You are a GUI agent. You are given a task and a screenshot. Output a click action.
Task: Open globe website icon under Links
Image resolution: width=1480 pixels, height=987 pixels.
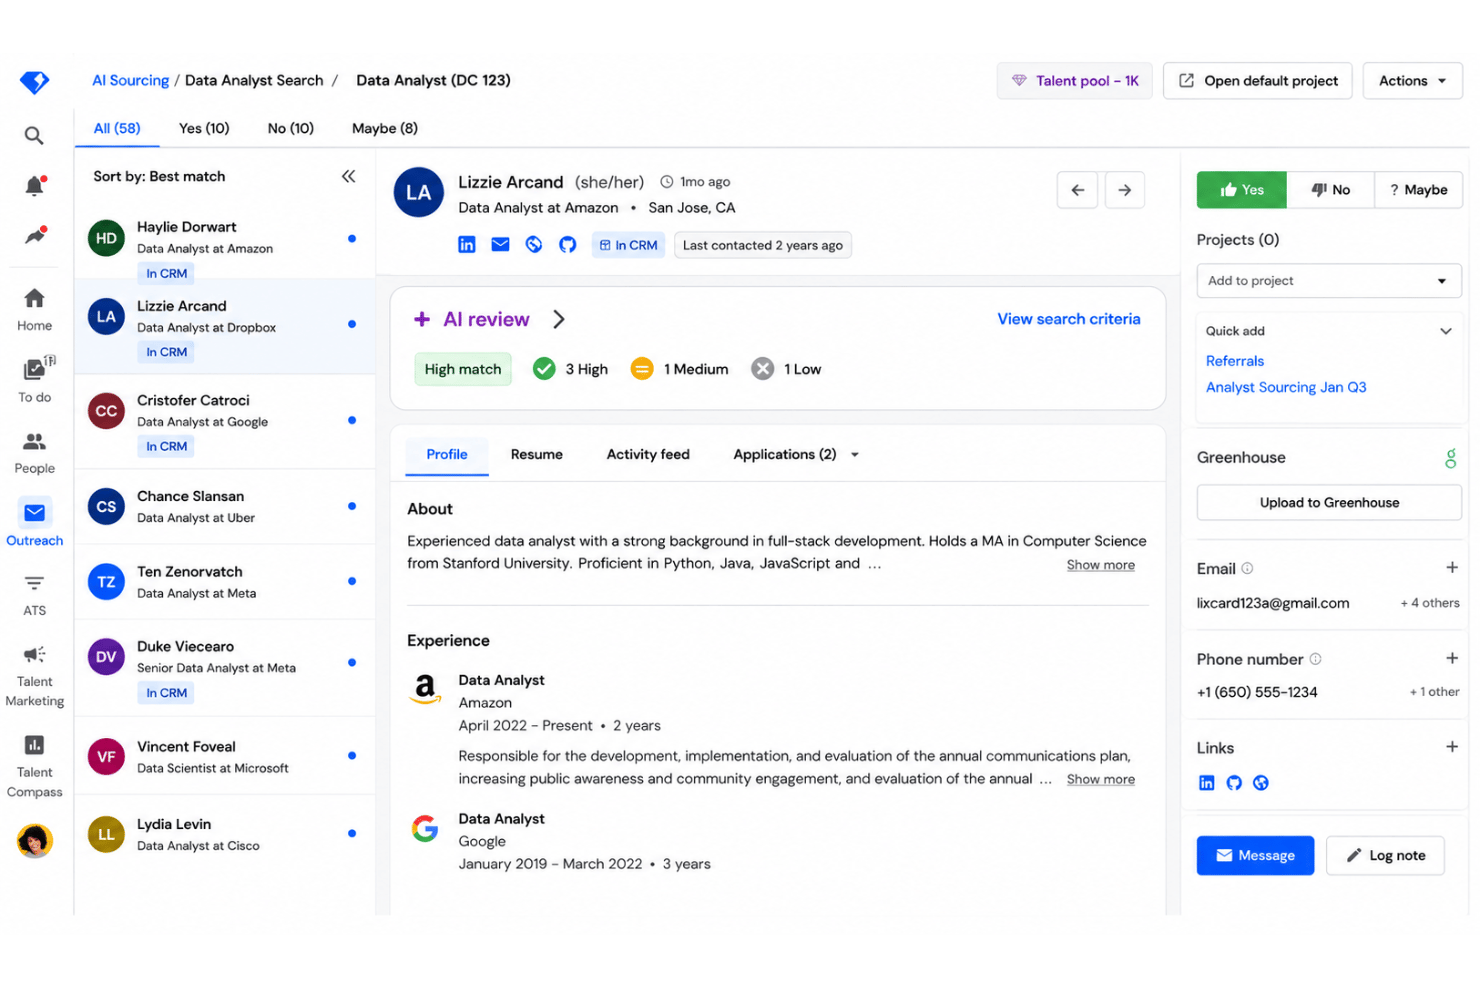1261,783
